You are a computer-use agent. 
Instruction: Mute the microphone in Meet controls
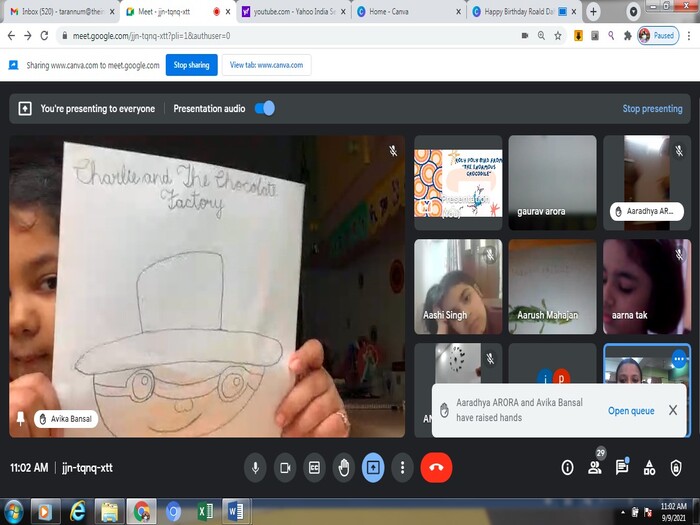(255, 467)
